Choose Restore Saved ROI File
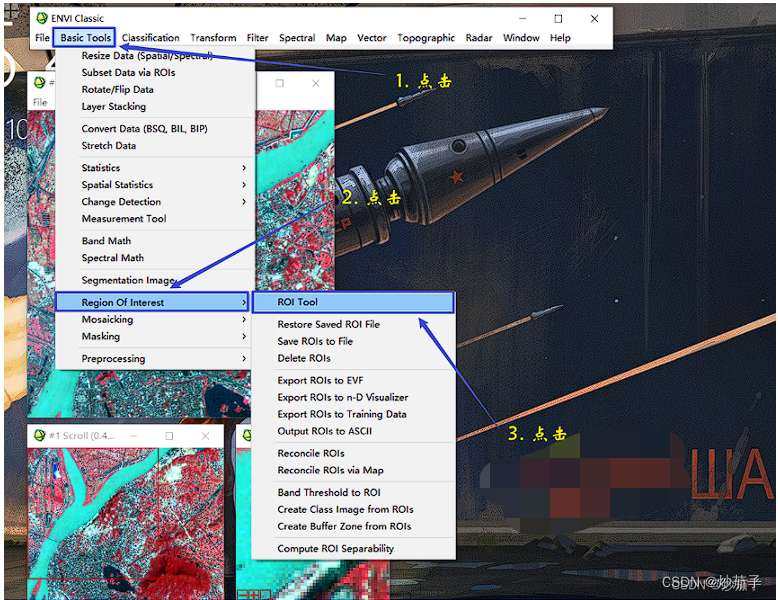This screenshot has width=778, height=600. (x=353, y=324)
